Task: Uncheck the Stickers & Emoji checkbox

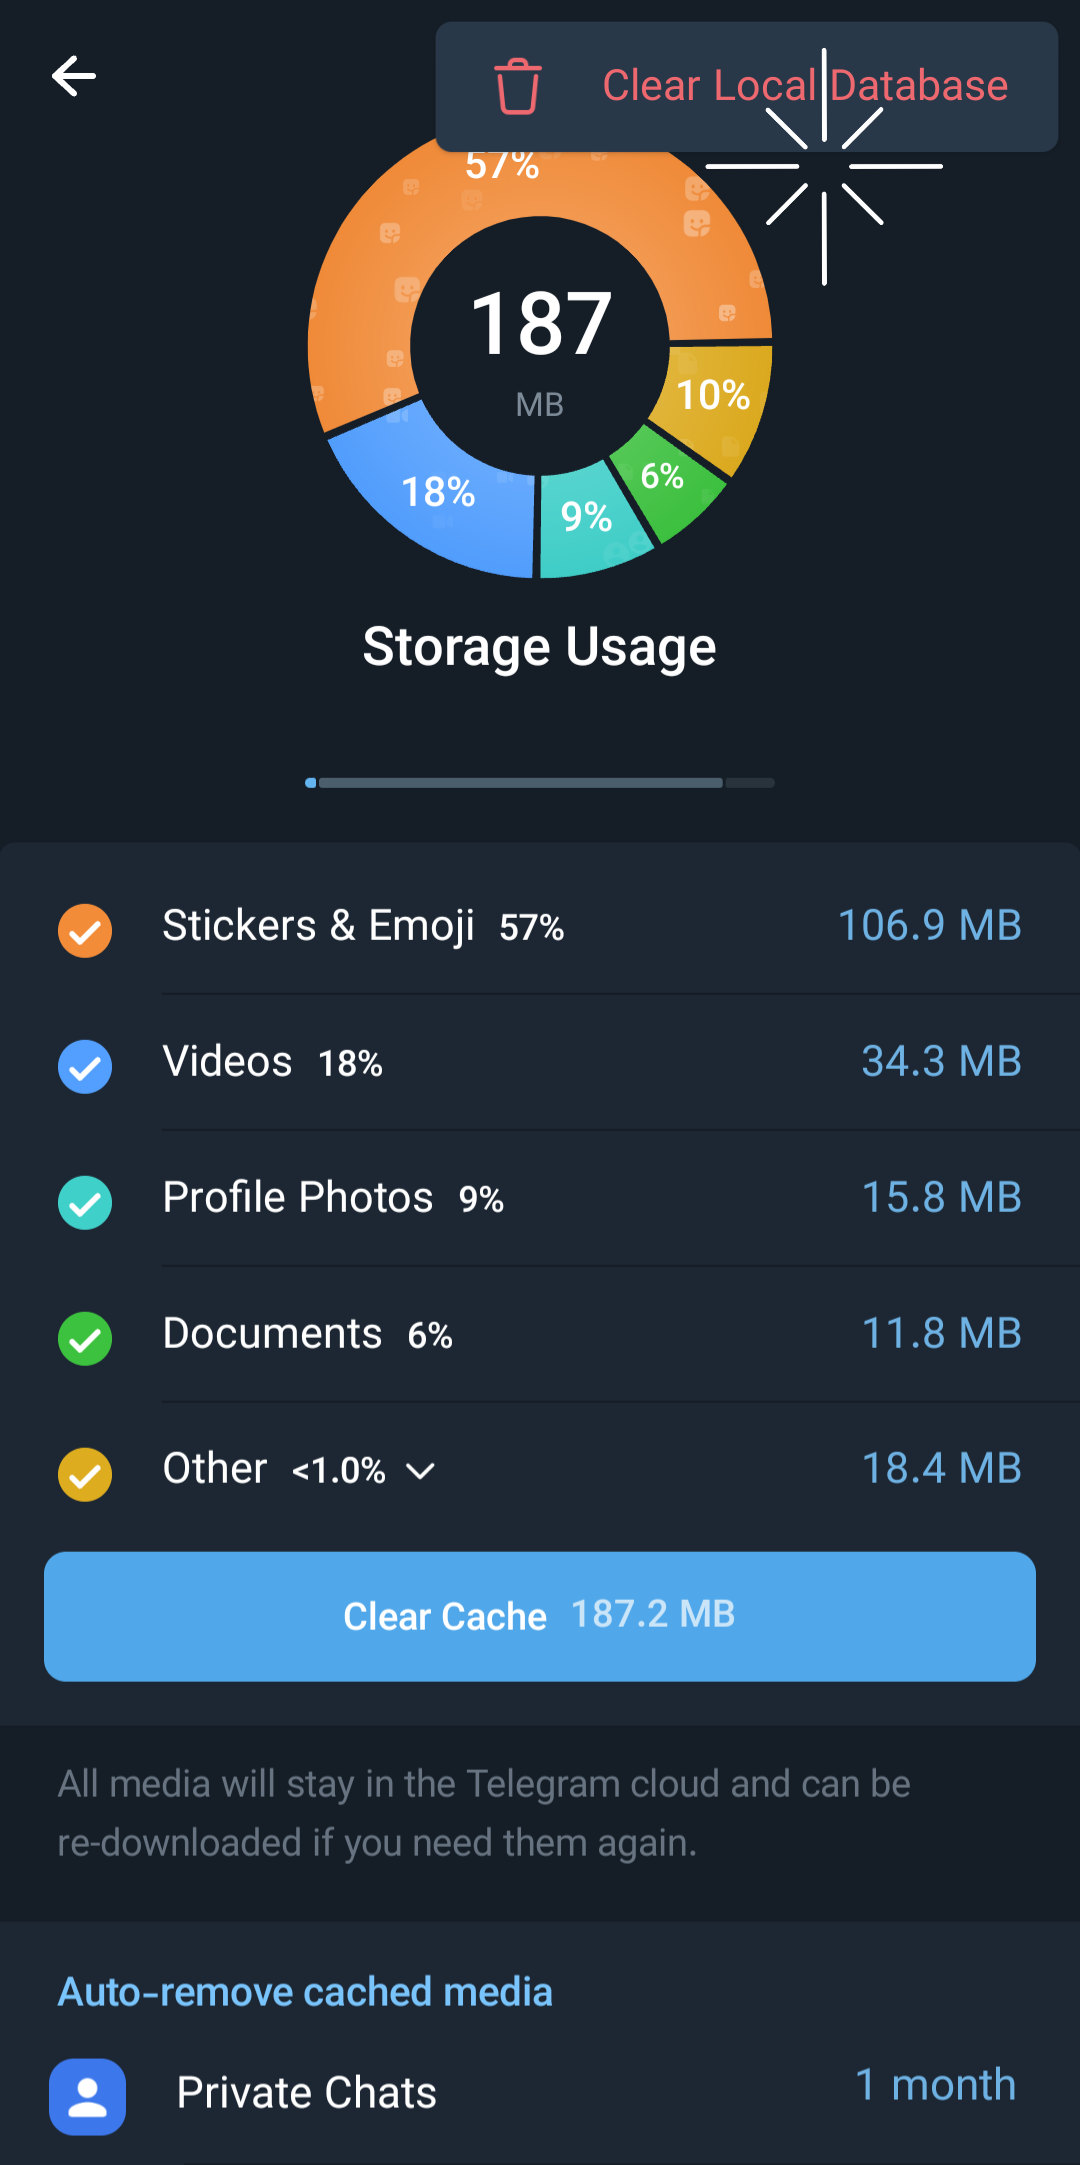Action: (85, 930)
